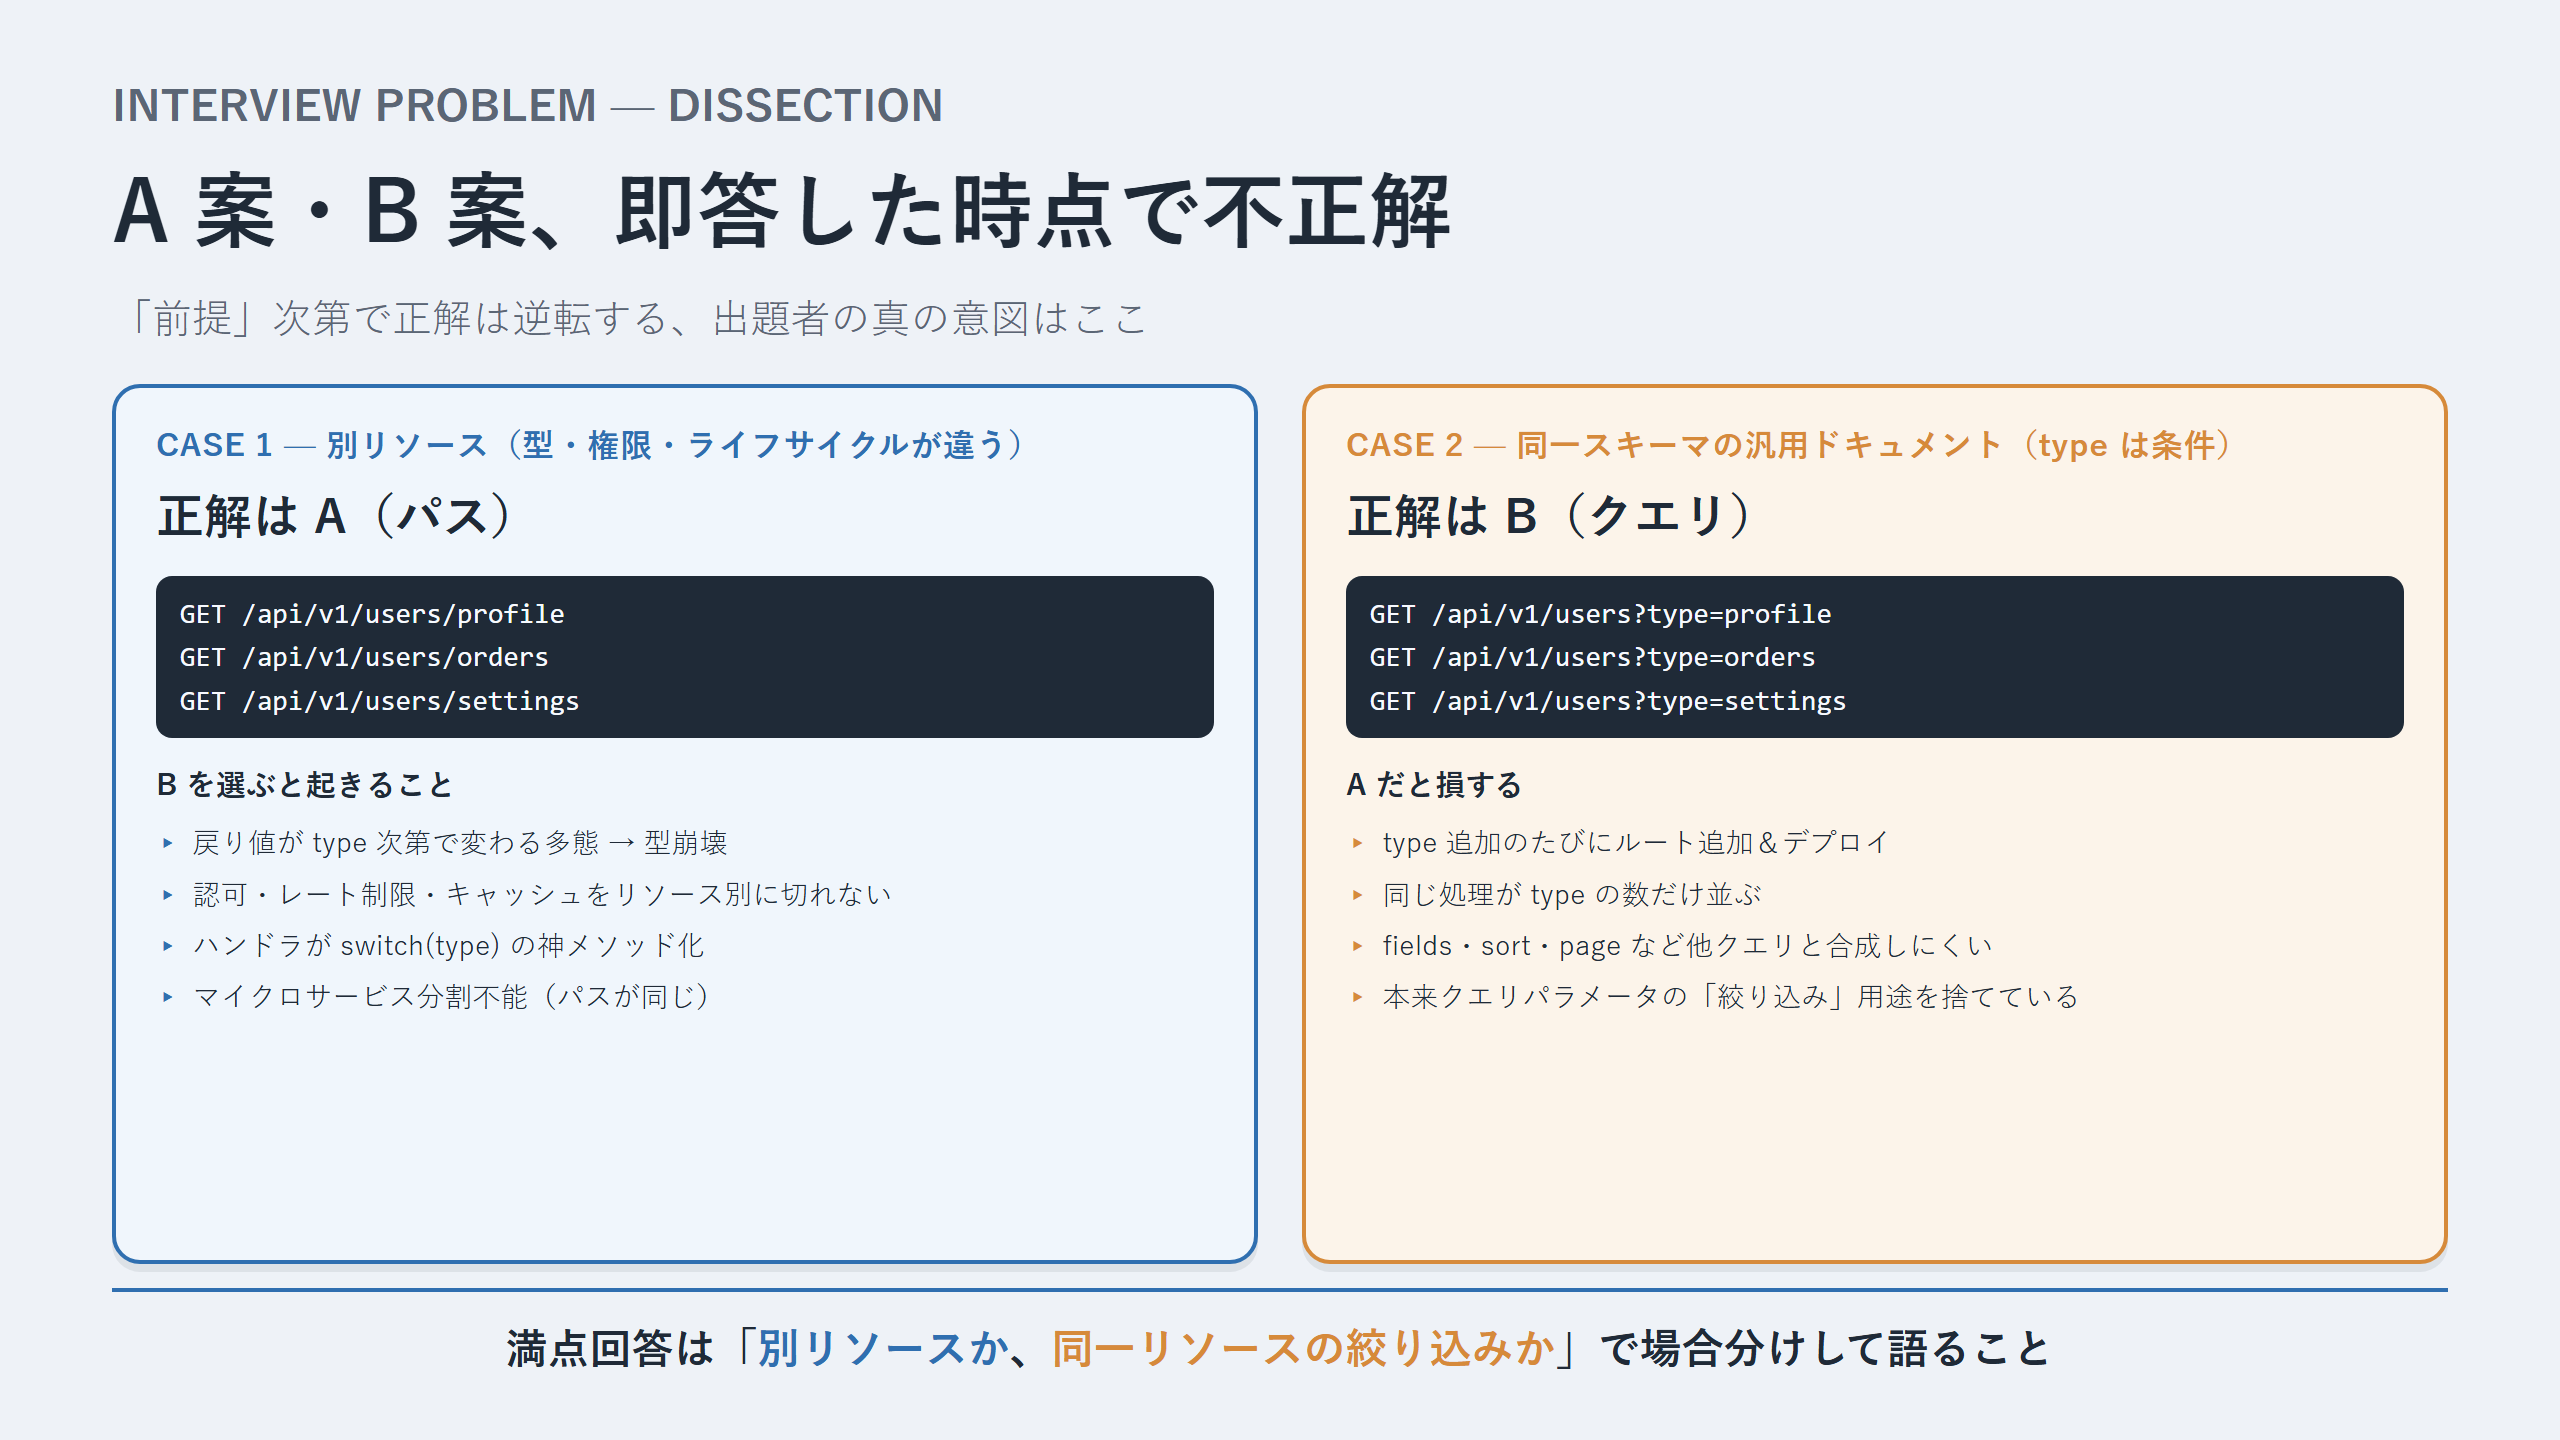Select code line 'GET /api/v1/users/settings'
The image size is (2560, 1440).
(x=379, y=701)
